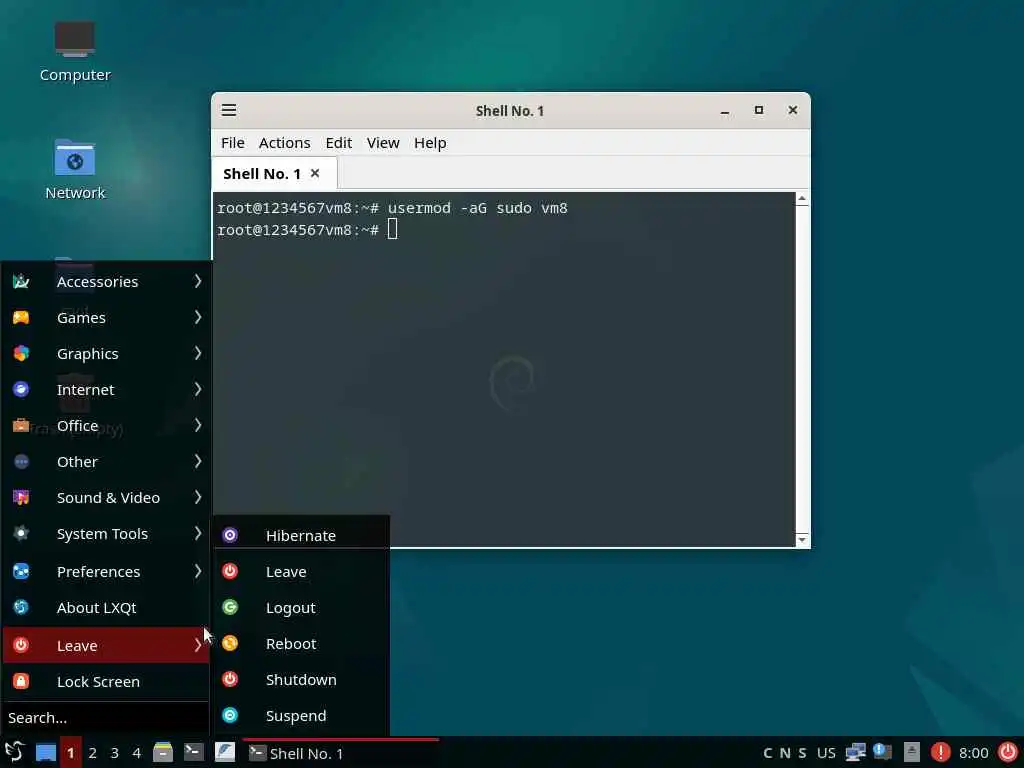Viewport: 1024px width, 768px height.
Task: Expand the Games submenu arrow
Action: pyautogui.click(x=197, y=317)
